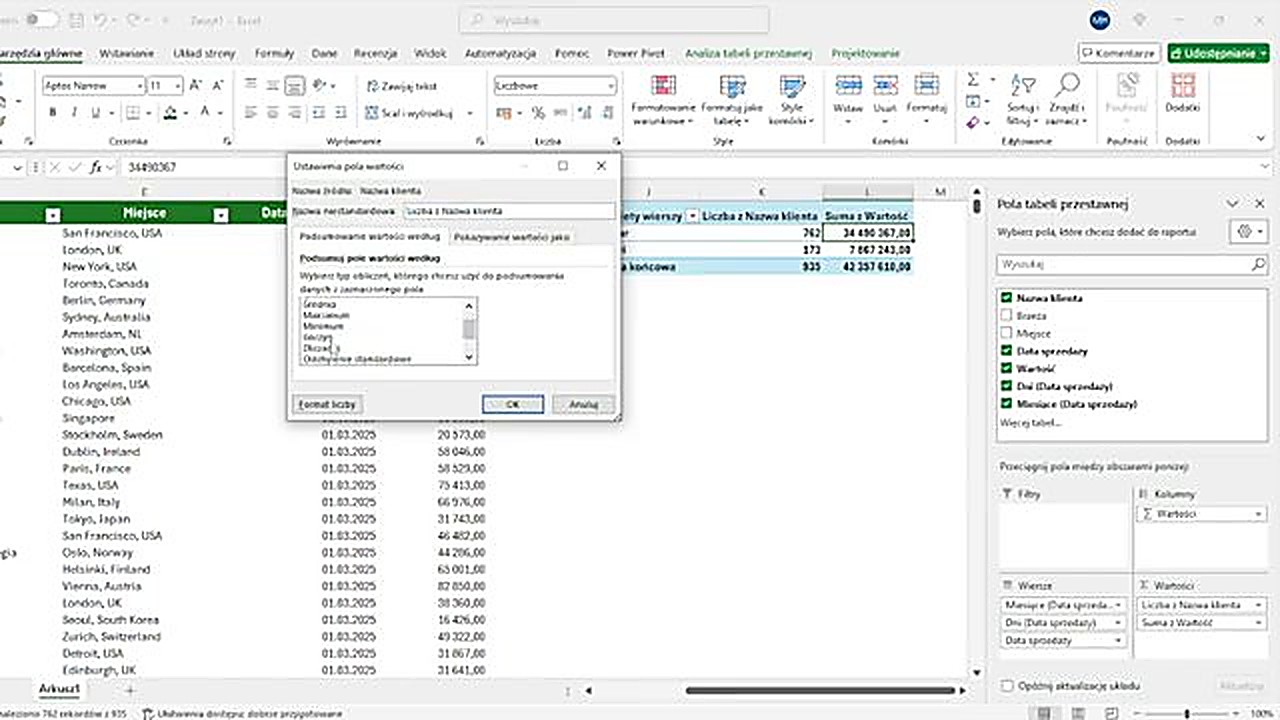Adjust the zoom slider in status bar
Screen dimensions: 1280x720
[1187, 713]
